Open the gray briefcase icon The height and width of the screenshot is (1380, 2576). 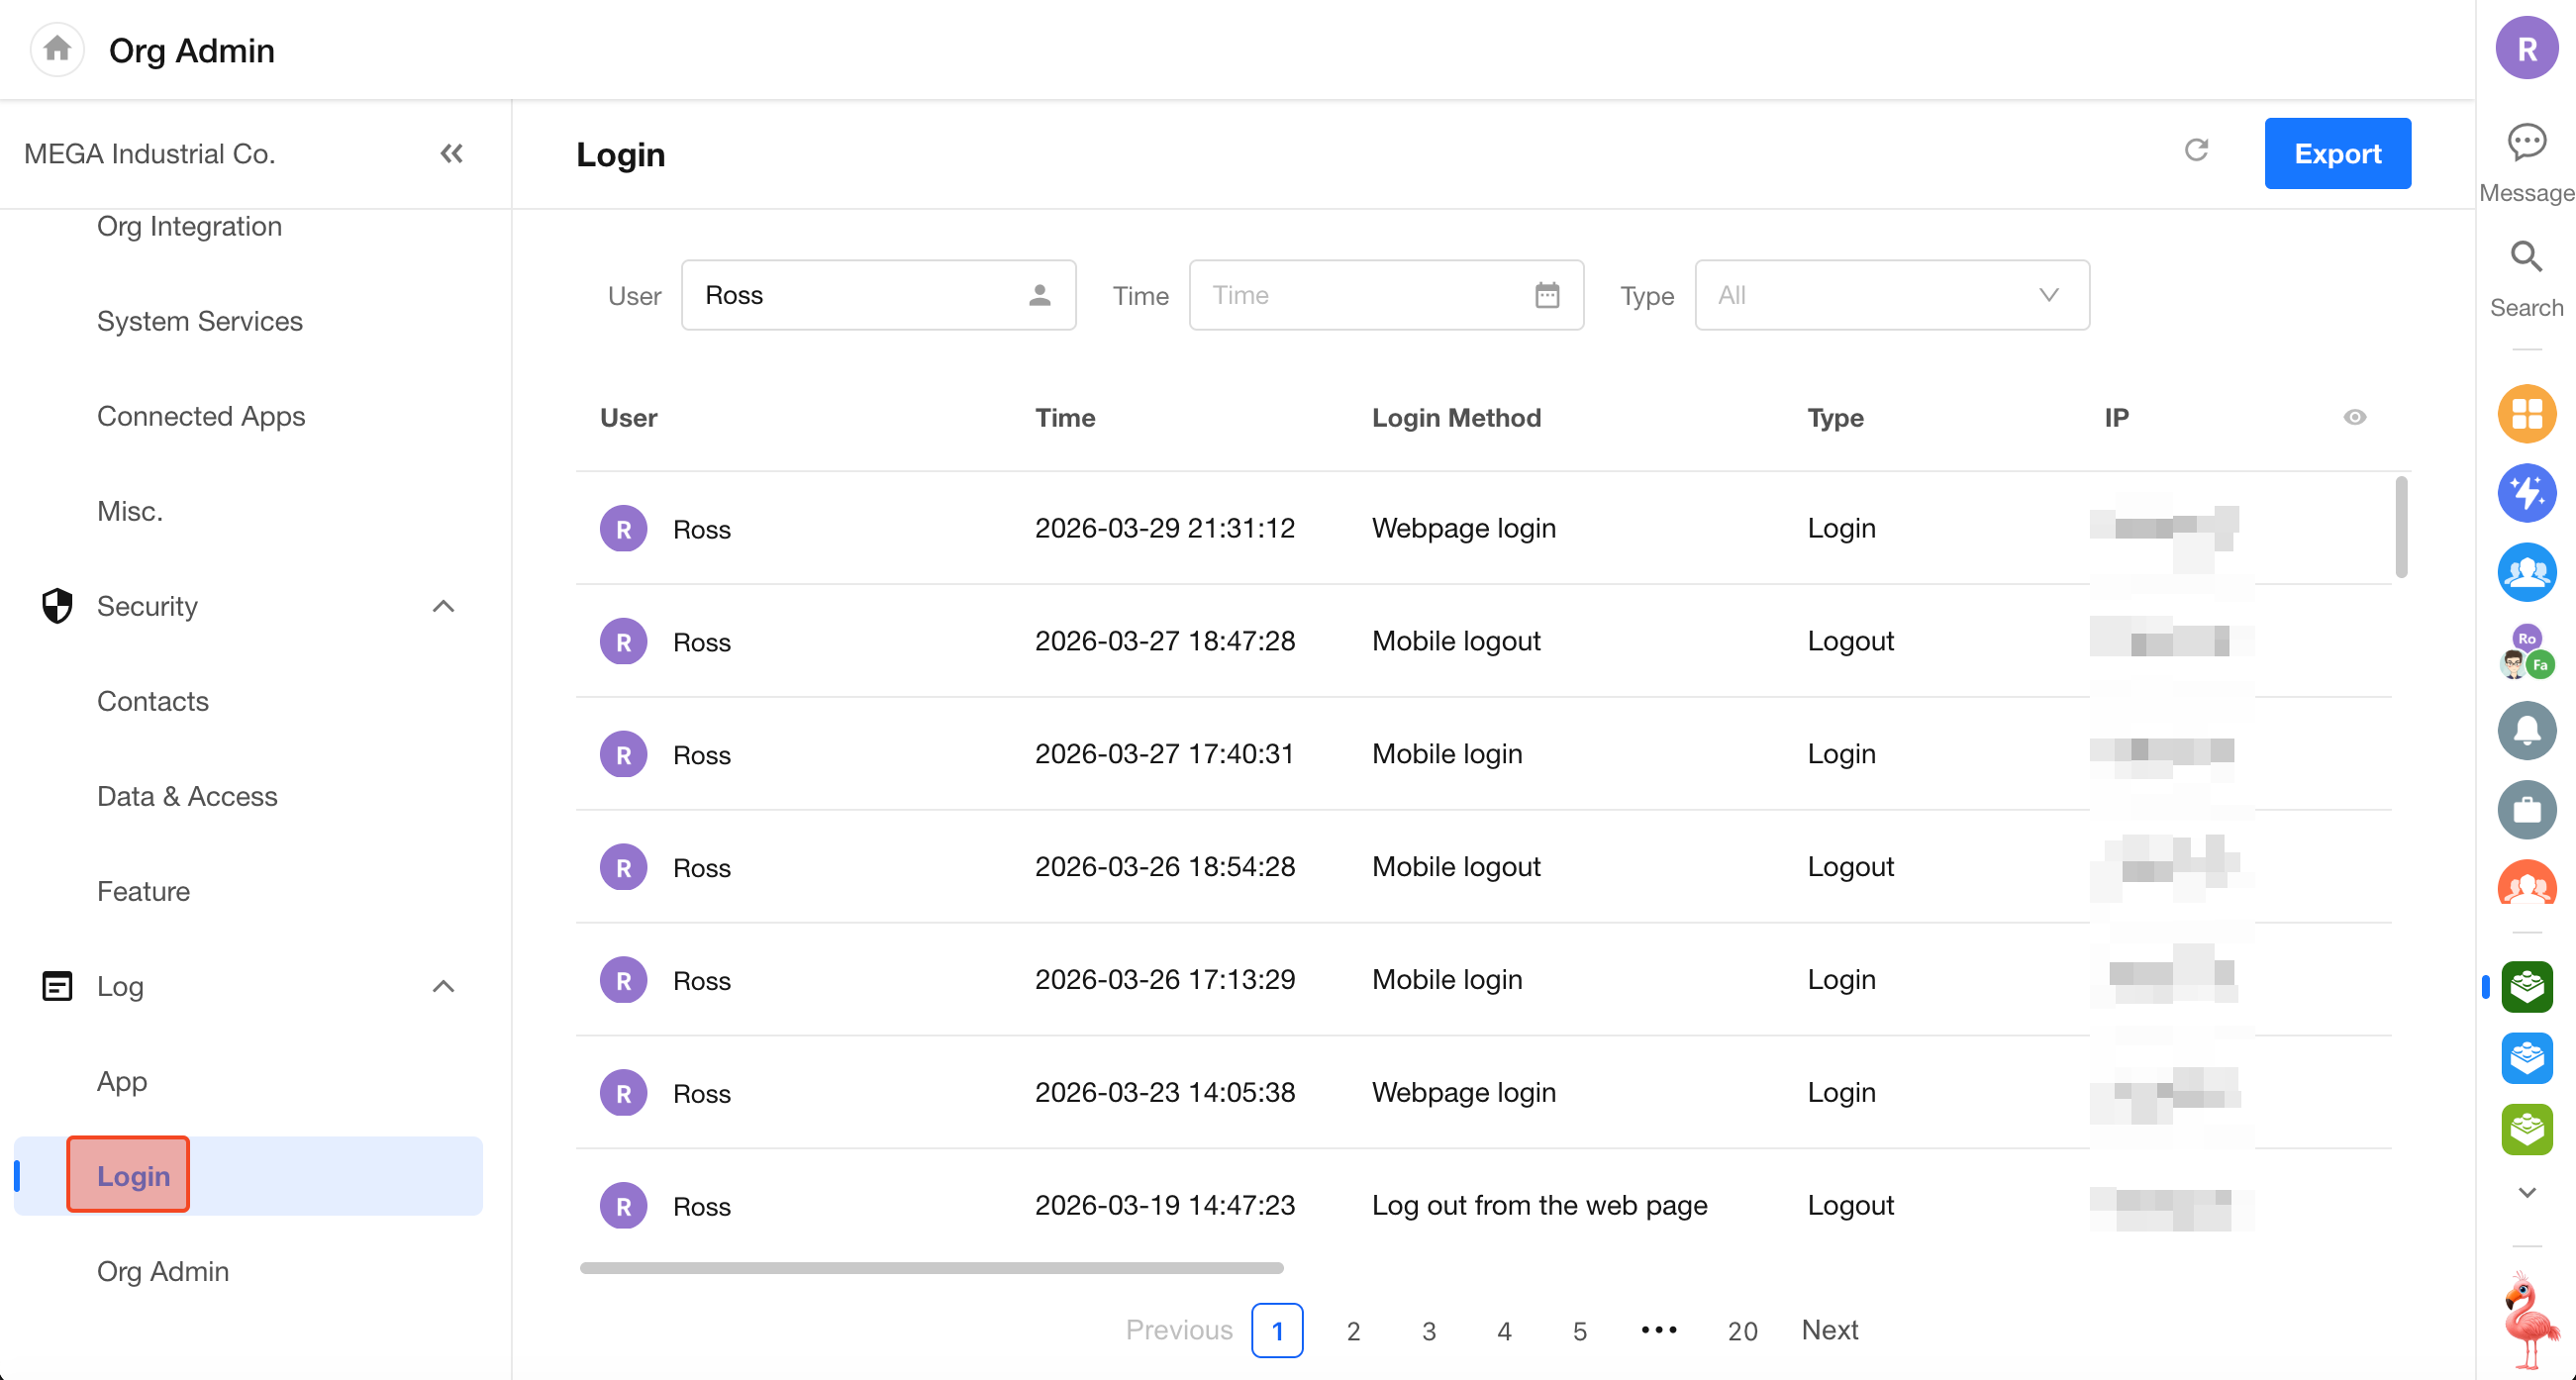pyautogui.click(x=2526, y=809)
